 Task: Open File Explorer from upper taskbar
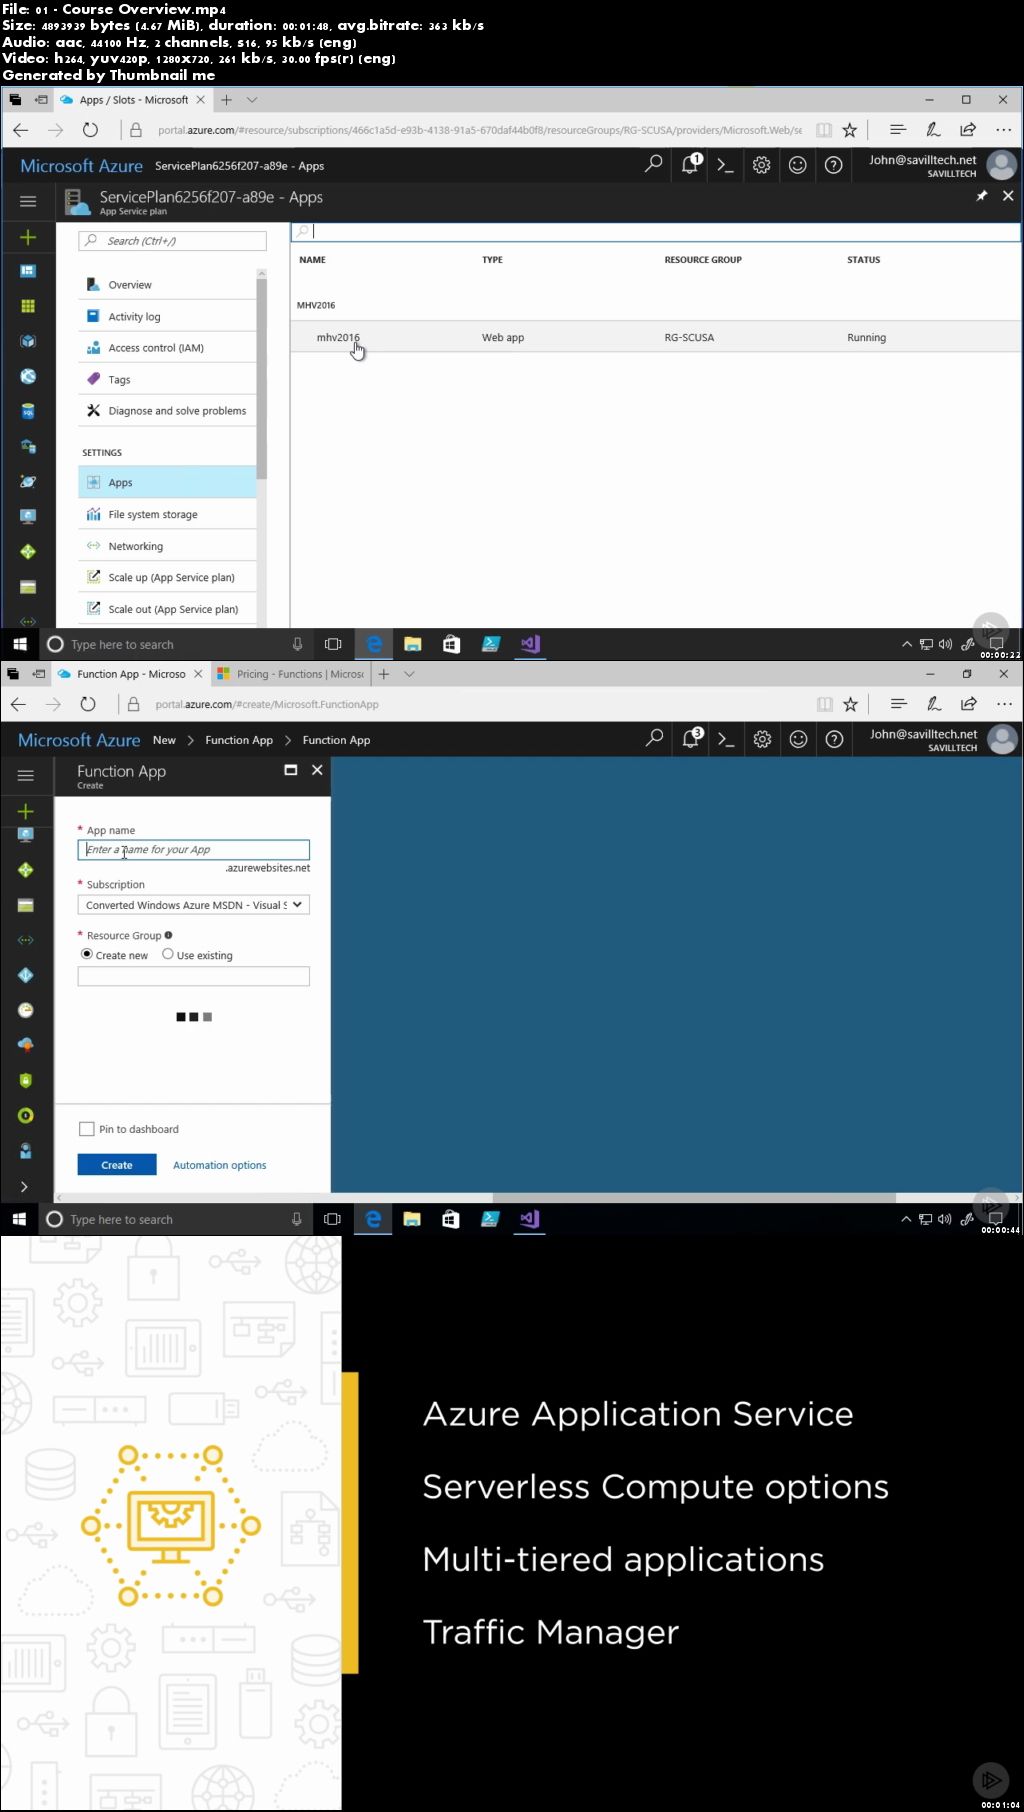pos(413,644)
